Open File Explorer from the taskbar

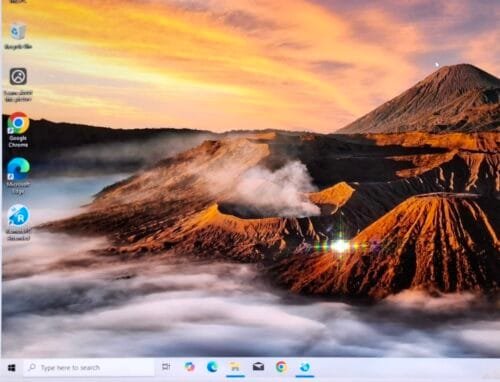pyautogui.click(x=235, y=367)
